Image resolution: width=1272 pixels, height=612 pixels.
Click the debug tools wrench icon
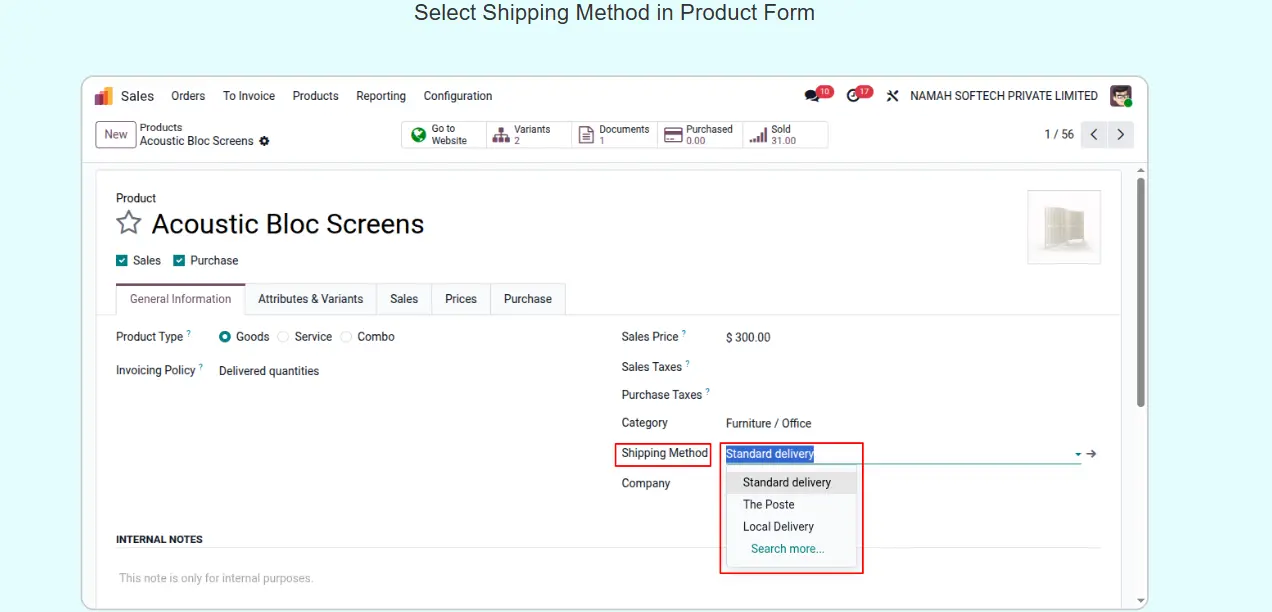893,96
